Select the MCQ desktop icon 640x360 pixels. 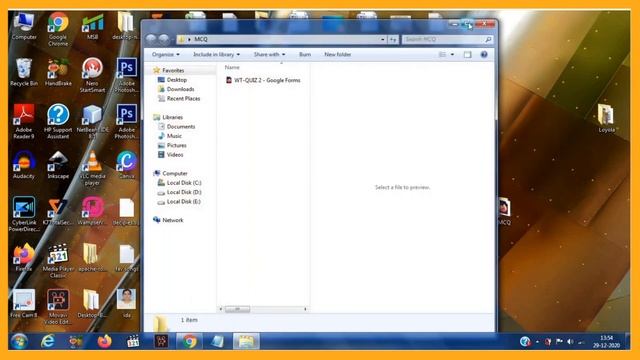click(x=504, y=211)
